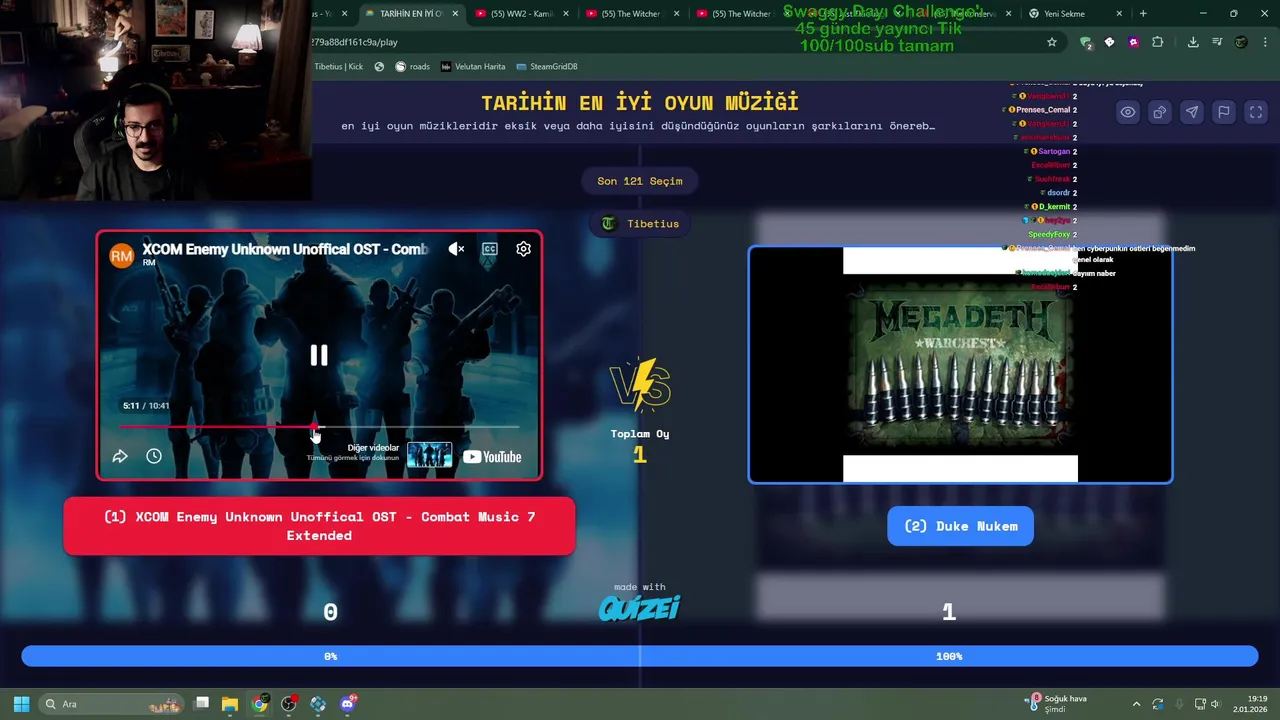Open YouTube player settings gear
Screen dimensions: 1280x720
523,249
